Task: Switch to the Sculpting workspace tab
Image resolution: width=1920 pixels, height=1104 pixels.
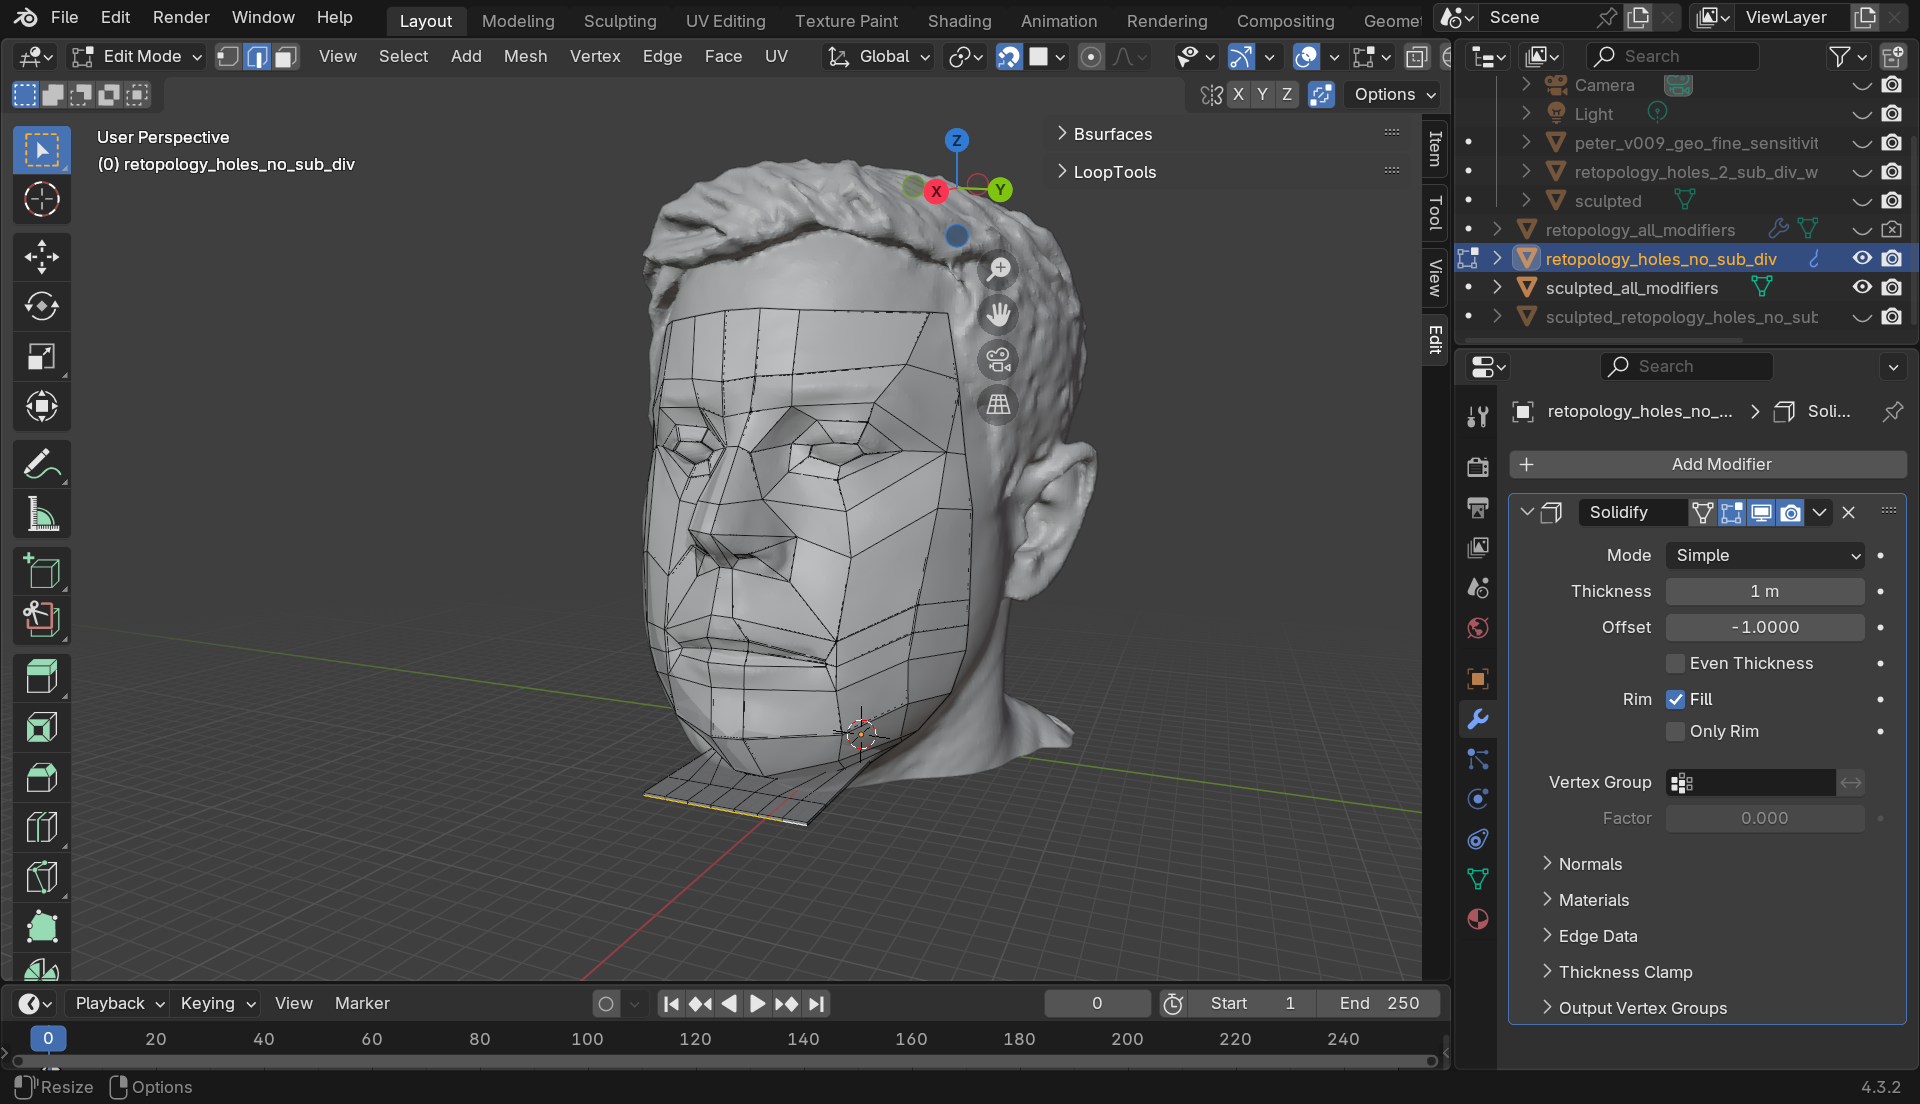Action: tap(619, 20)
